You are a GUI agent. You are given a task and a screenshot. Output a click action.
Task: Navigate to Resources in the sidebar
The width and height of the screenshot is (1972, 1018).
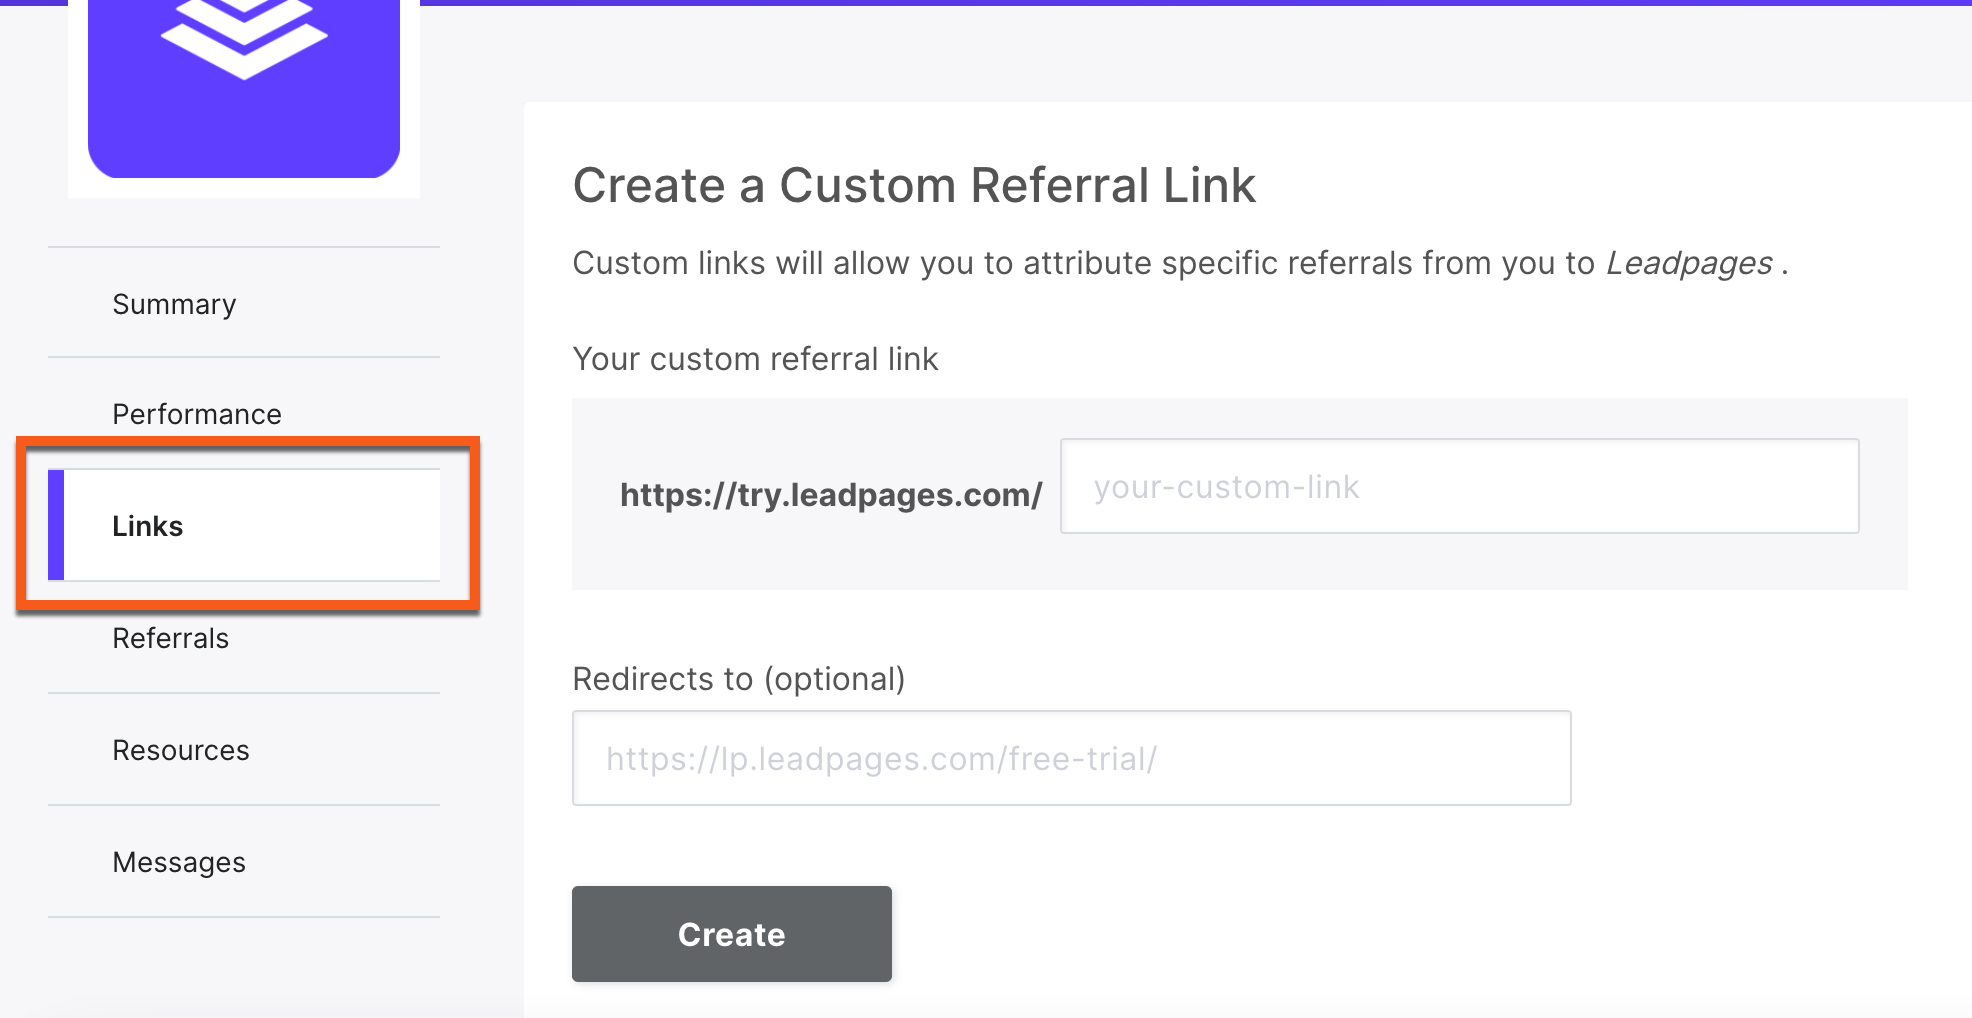(181, 750)
